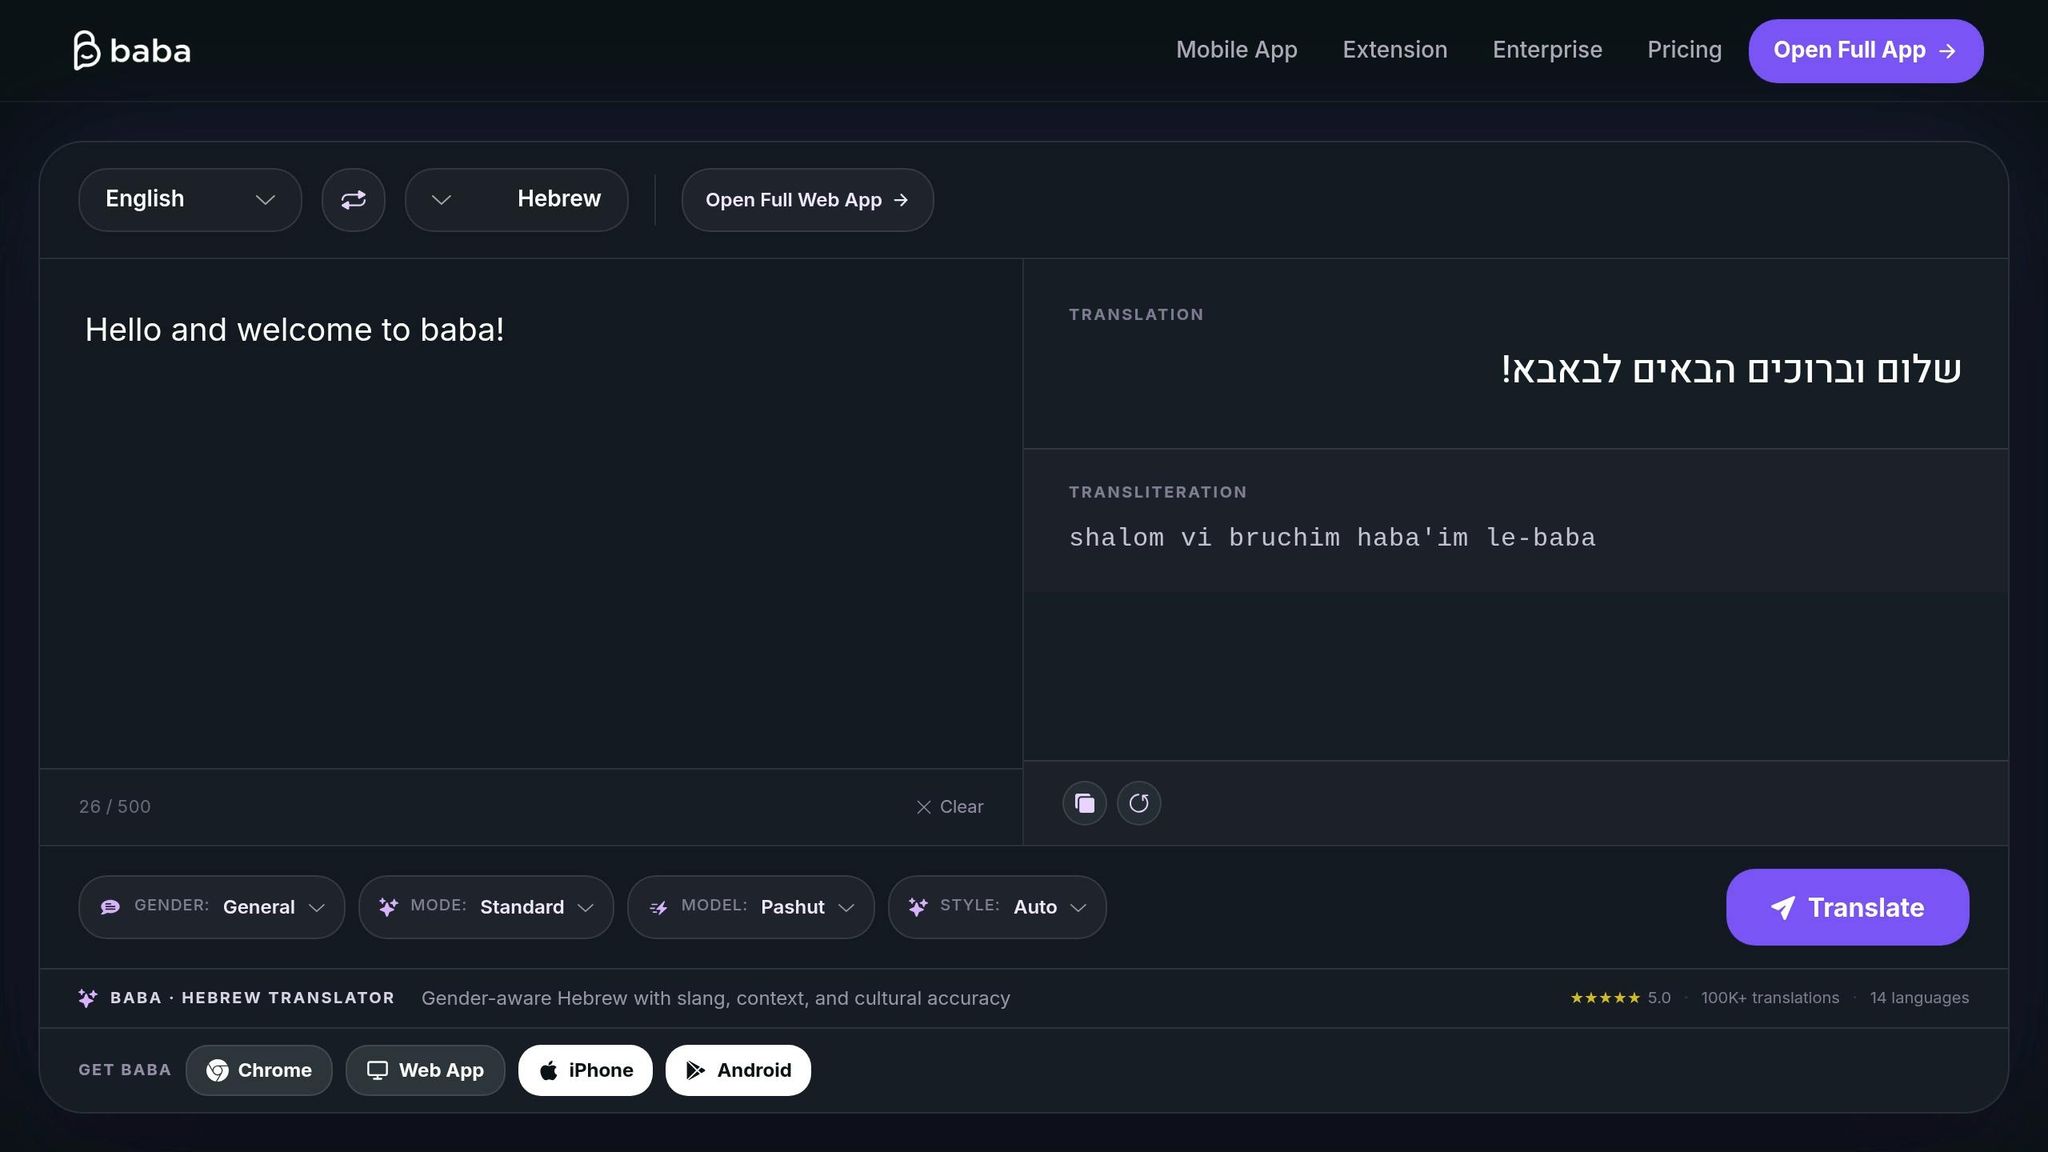Open the Hebrew target language dropdown
Viewport: 2048px width, 1152px height.
[516, 200]
